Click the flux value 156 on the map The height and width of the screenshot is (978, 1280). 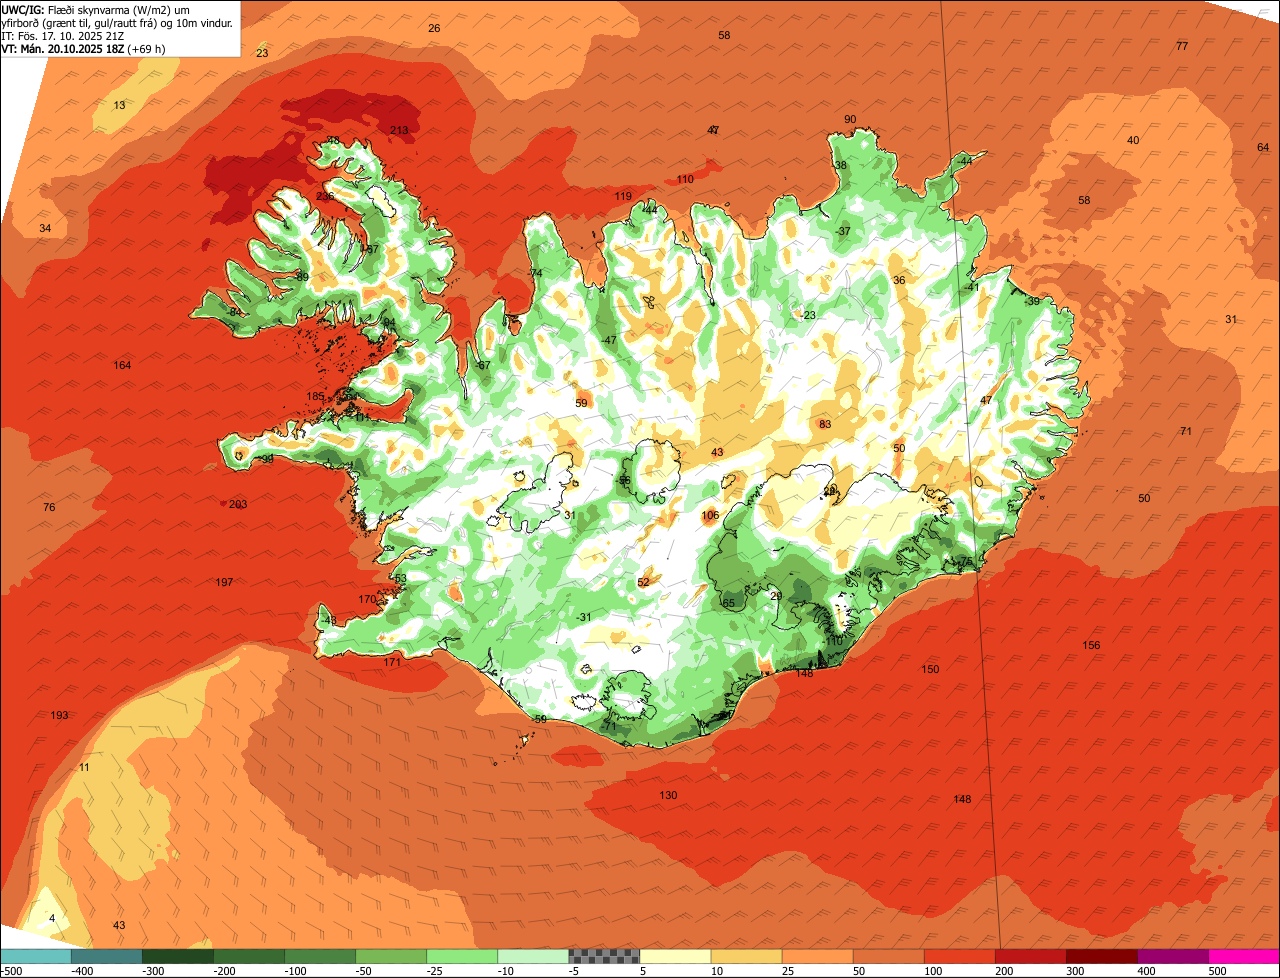(1091, 645)
